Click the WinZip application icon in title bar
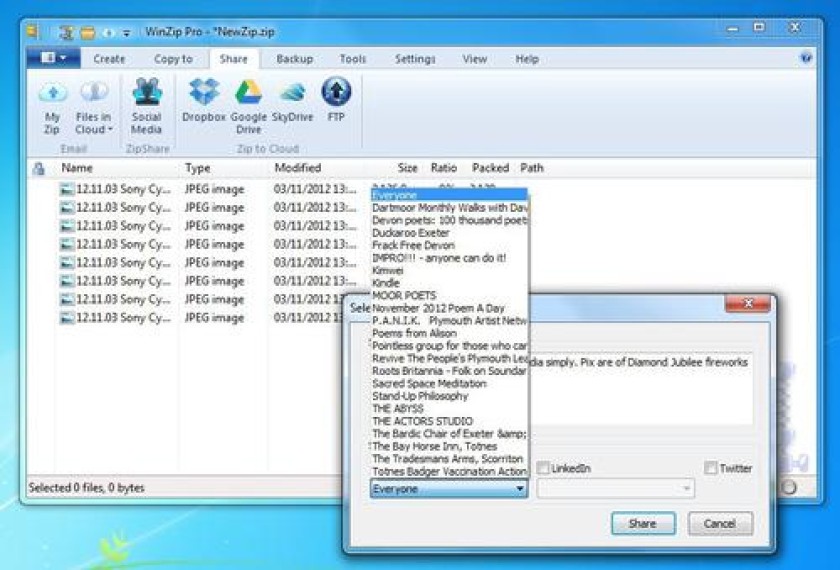This screenshot has height=570, width=840. tap(33, 32)
